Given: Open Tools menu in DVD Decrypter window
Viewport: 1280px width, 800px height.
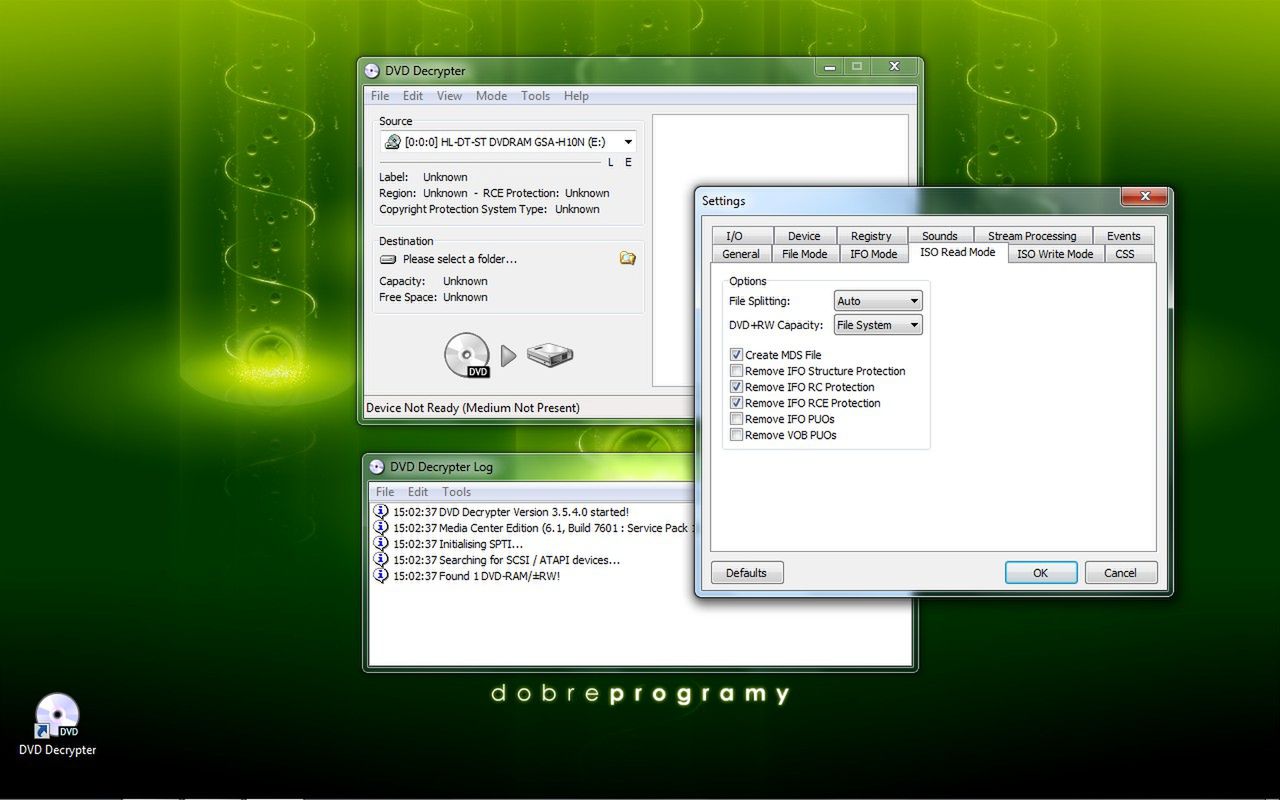Looking at the screenshot, I should (535, 96).
